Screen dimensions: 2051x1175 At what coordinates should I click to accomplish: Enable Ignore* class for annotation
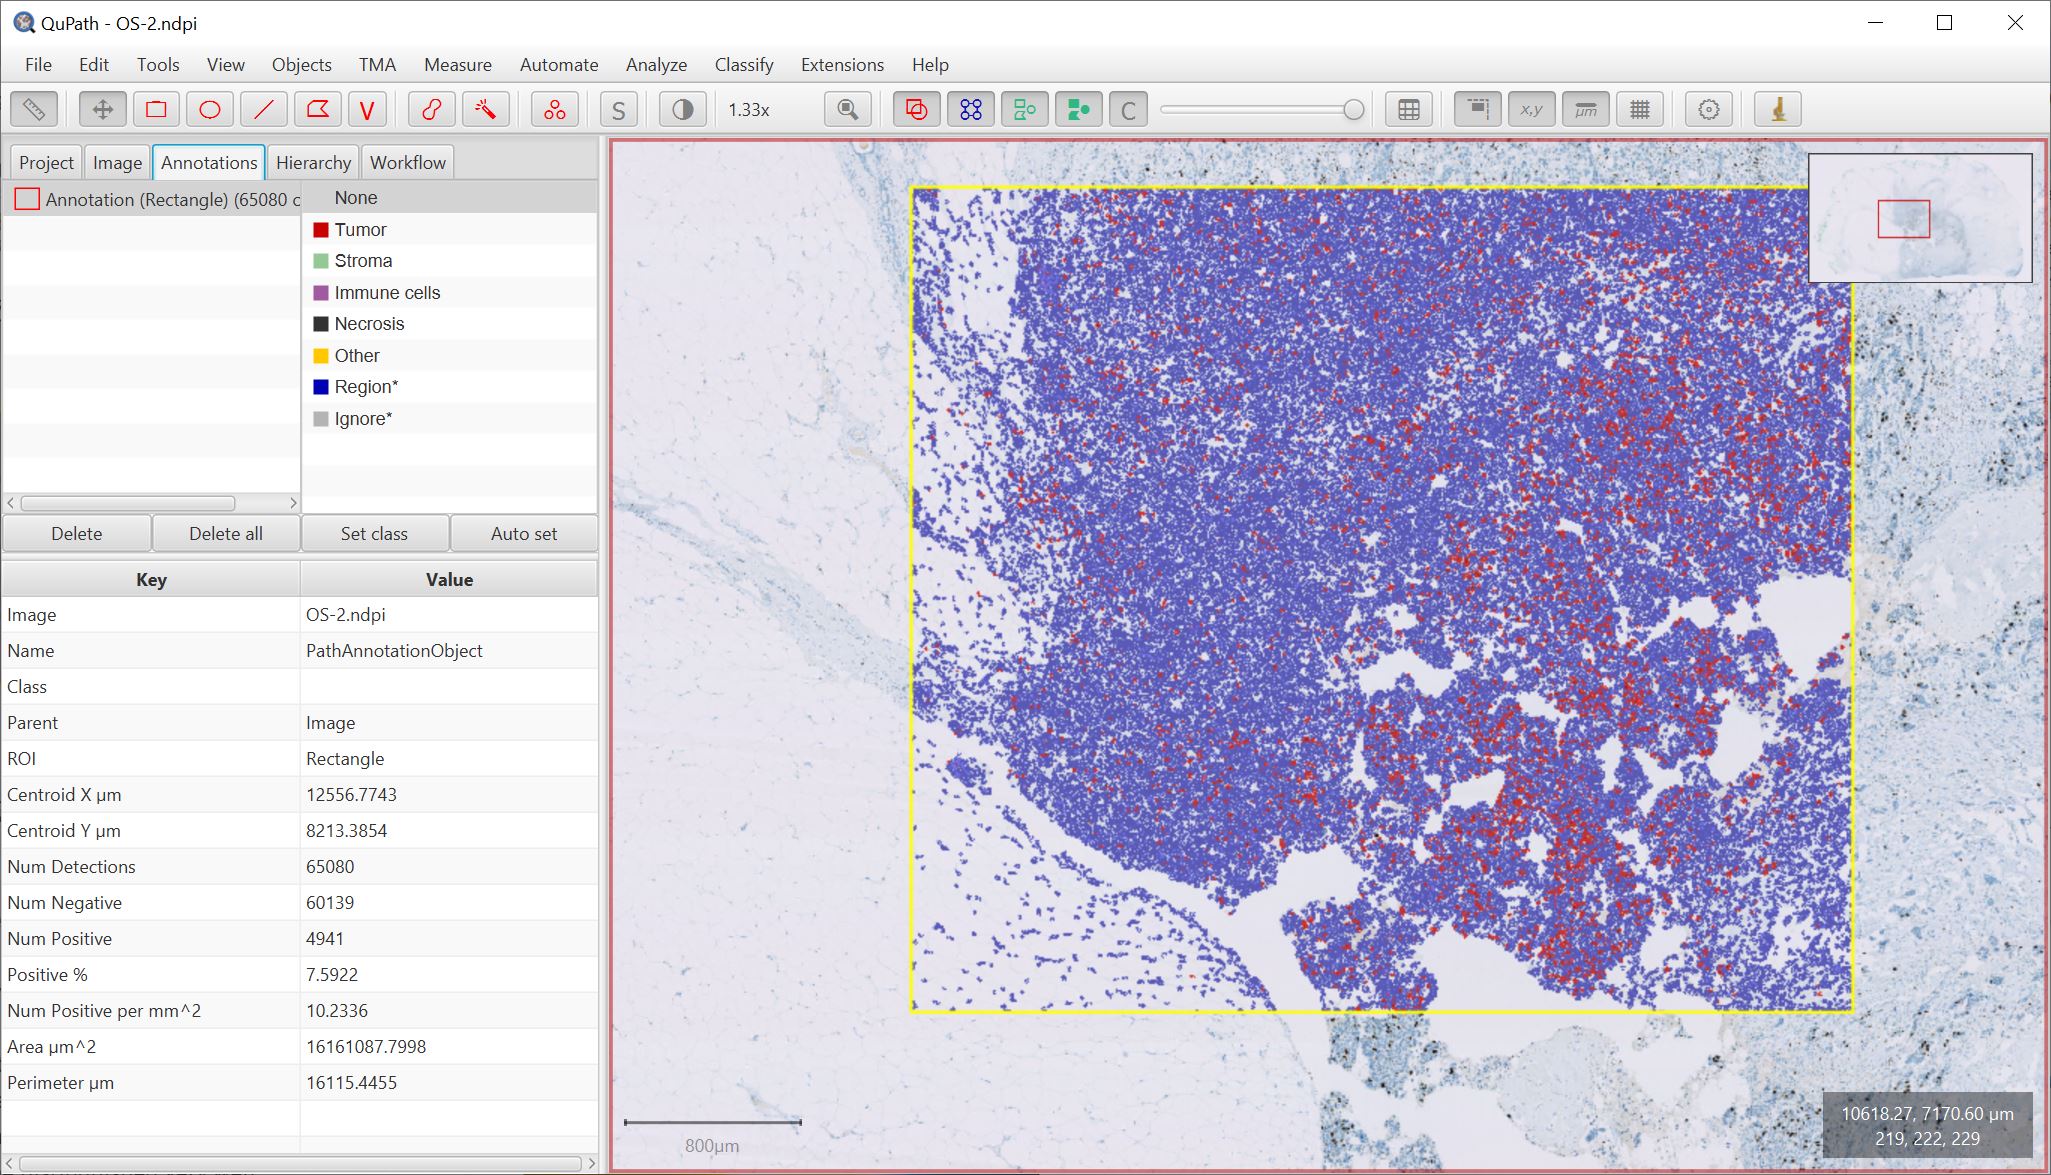362,417
